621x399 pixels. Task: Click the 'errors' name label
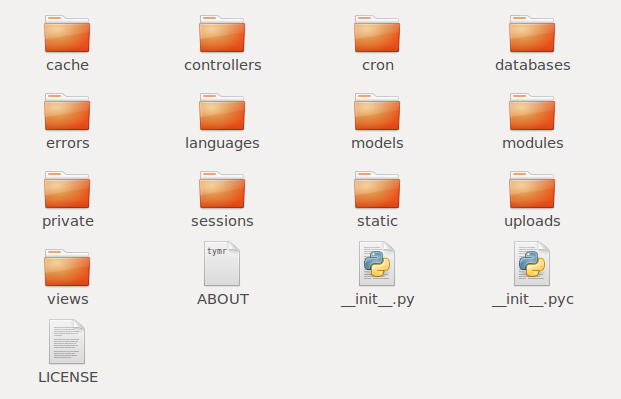[x=68, y=143]
